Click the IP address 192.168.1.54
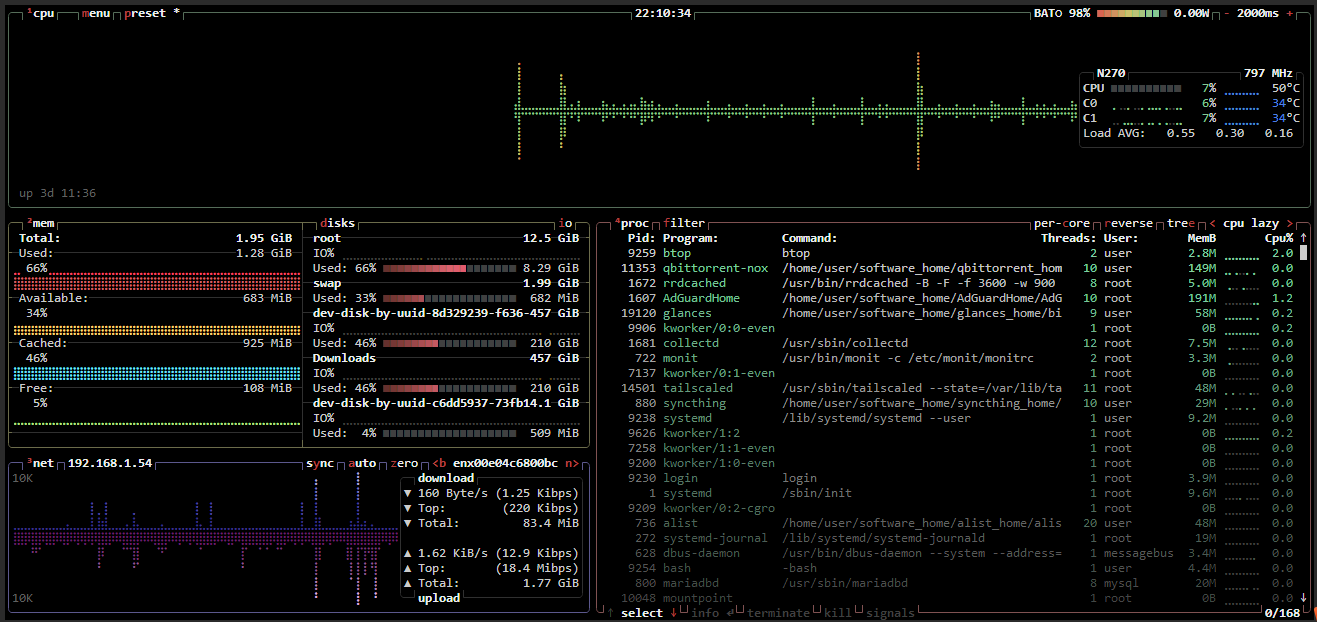 [110, 463]
